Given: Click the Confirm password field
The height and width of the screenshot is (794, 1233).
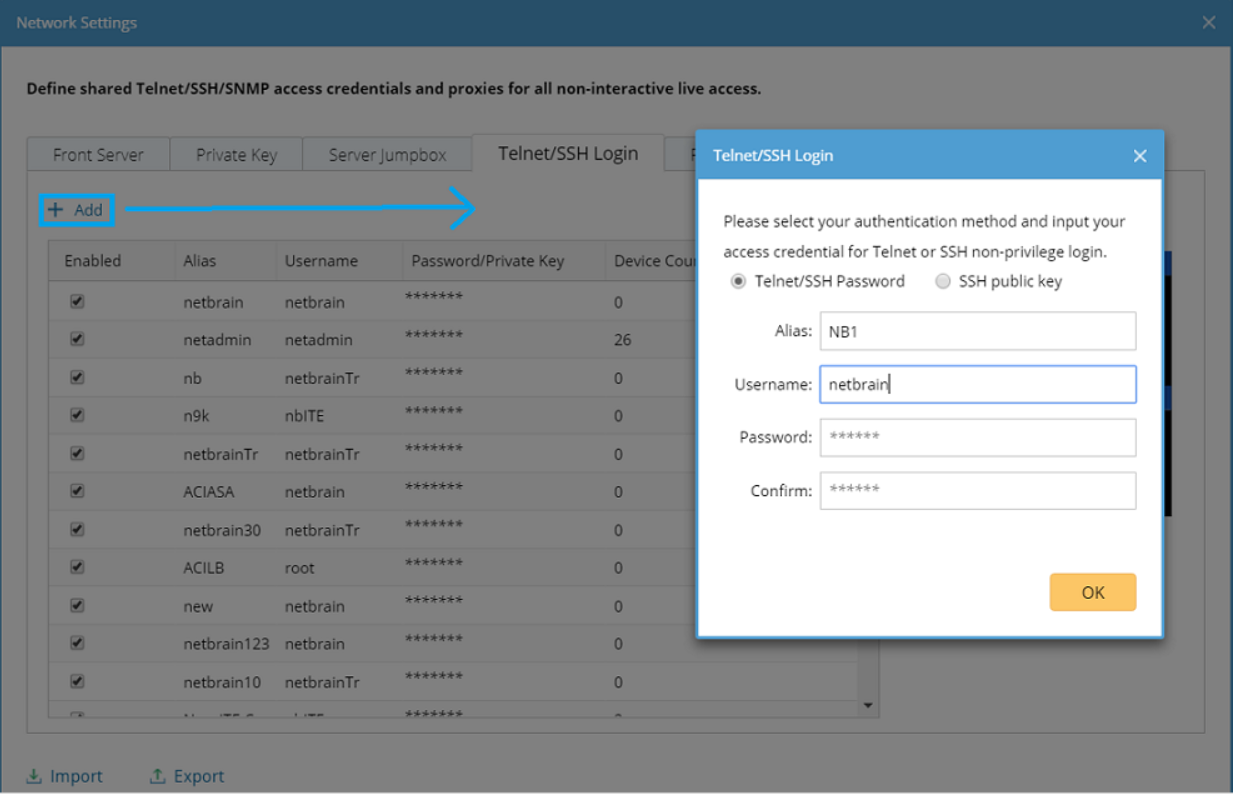Looking at the screenshot, I should click(x=977, y=490).
